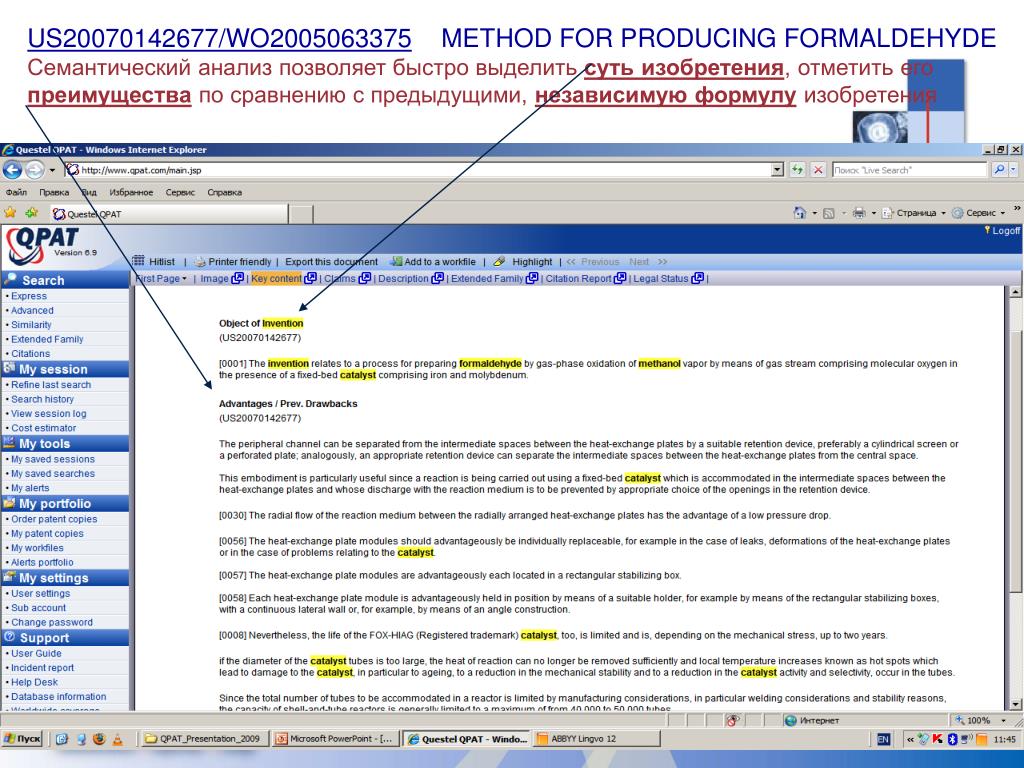This screenshot has width=1024, height=768.
Task: Open Extended Family in new window icon
Action: point(532,278)
